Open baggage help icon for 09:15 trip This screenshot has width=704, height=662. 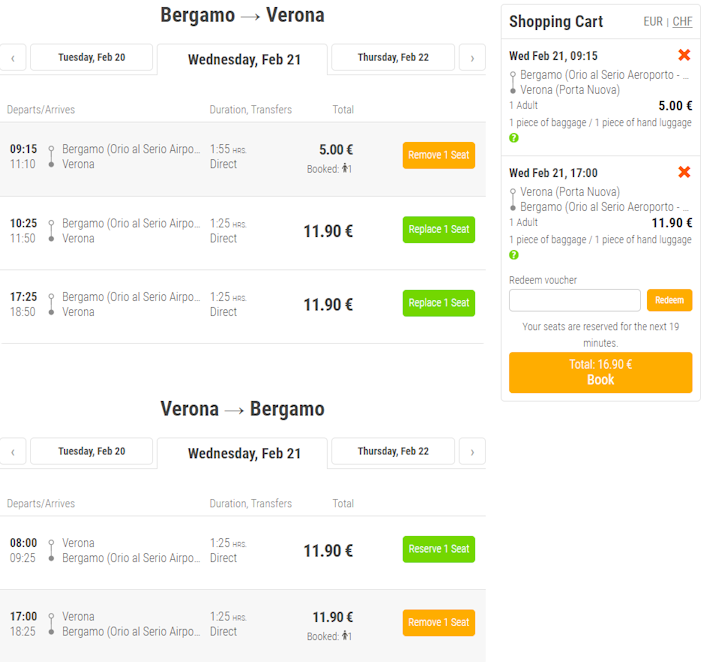[514, 138]
